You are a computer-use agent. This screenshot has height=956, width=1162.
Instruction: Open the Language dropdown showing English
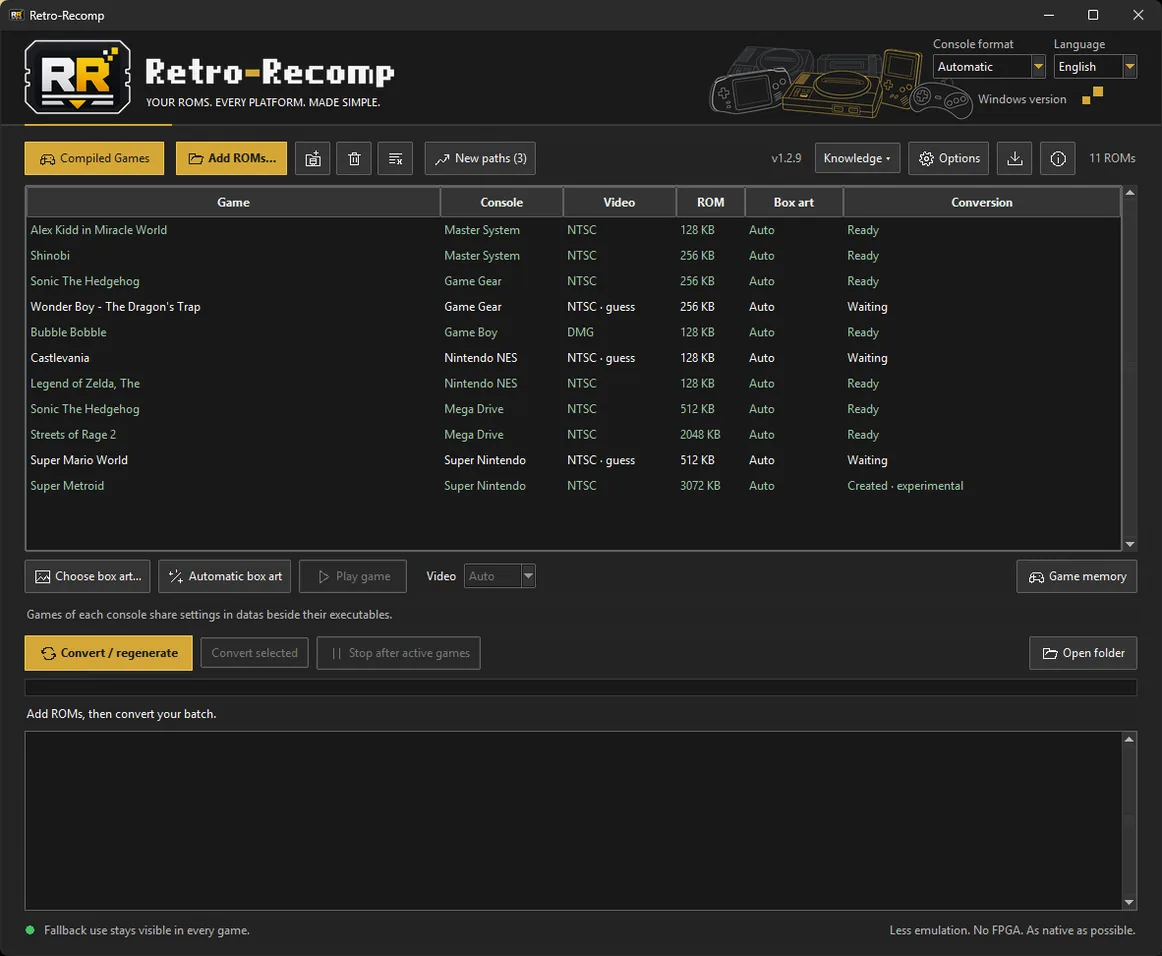tap(1095, 67)
